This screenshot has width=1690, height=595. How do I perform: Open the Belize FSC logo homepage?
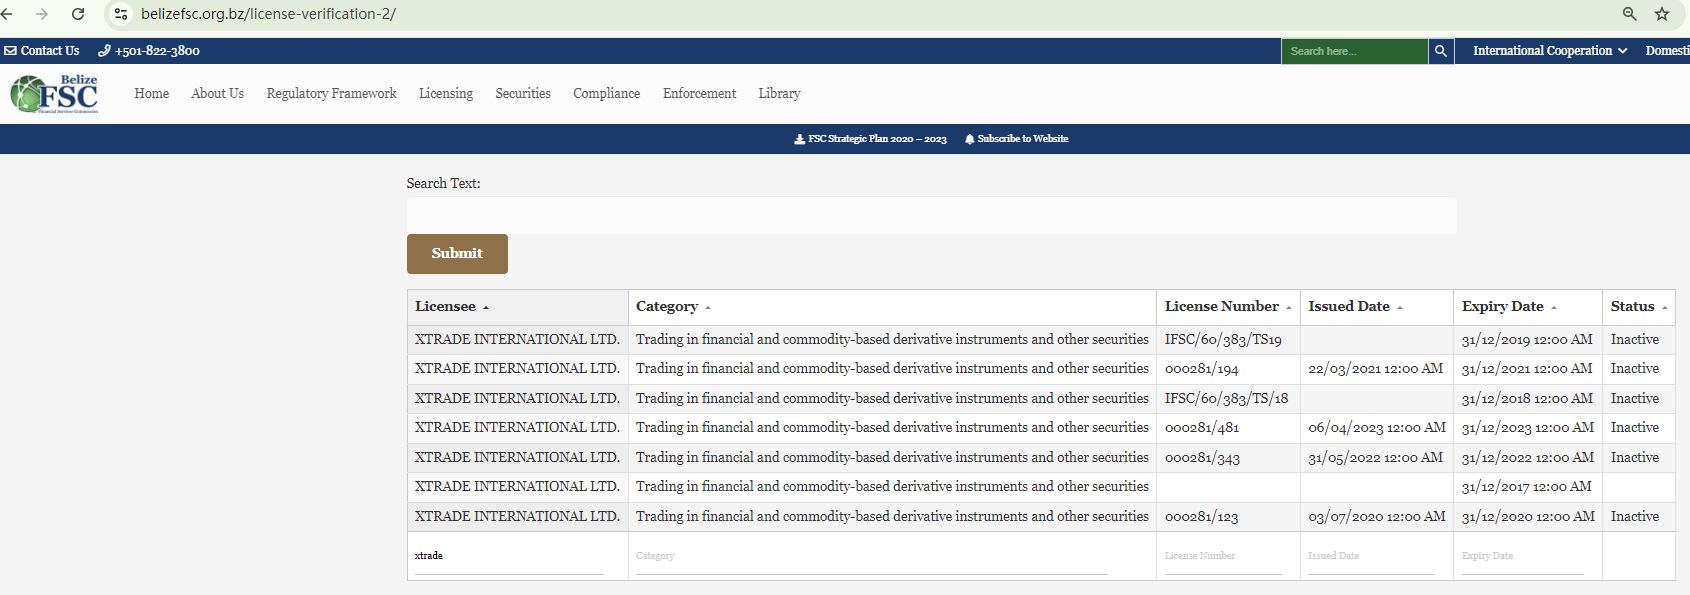coord(55,94)
